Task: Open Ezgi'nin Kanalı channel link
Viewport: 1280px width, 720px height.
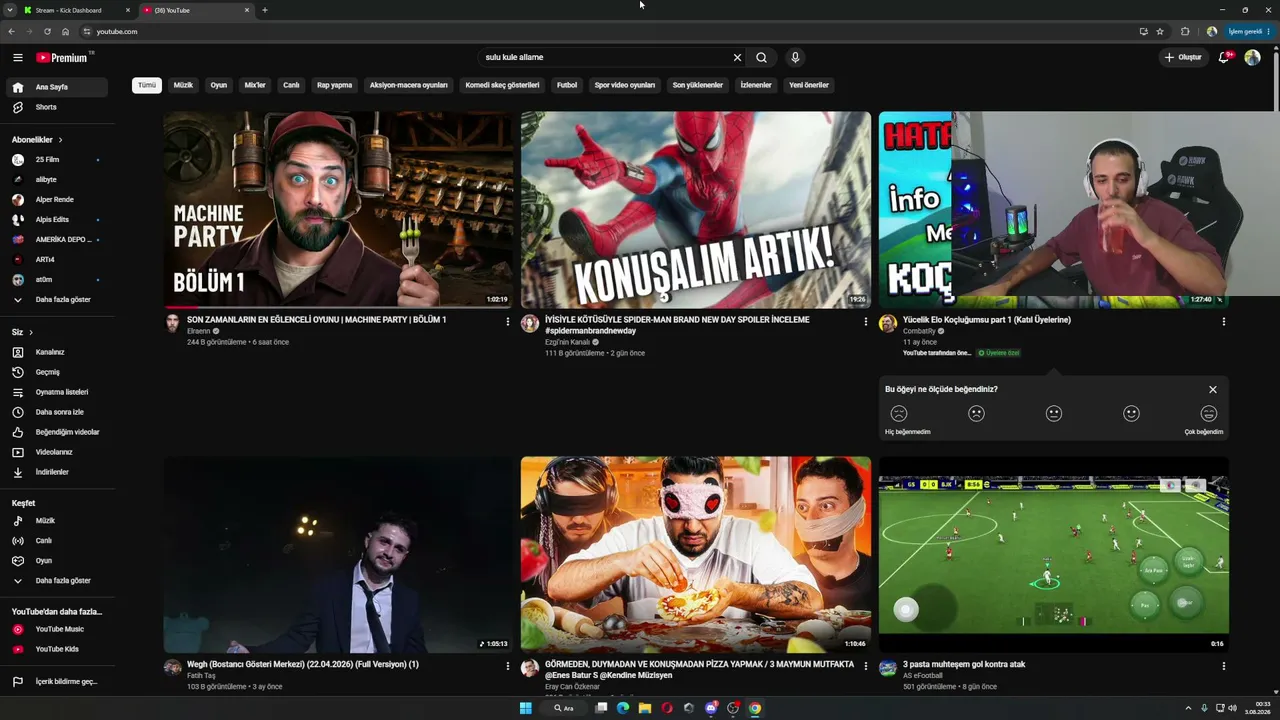Action: coord(567,342)
